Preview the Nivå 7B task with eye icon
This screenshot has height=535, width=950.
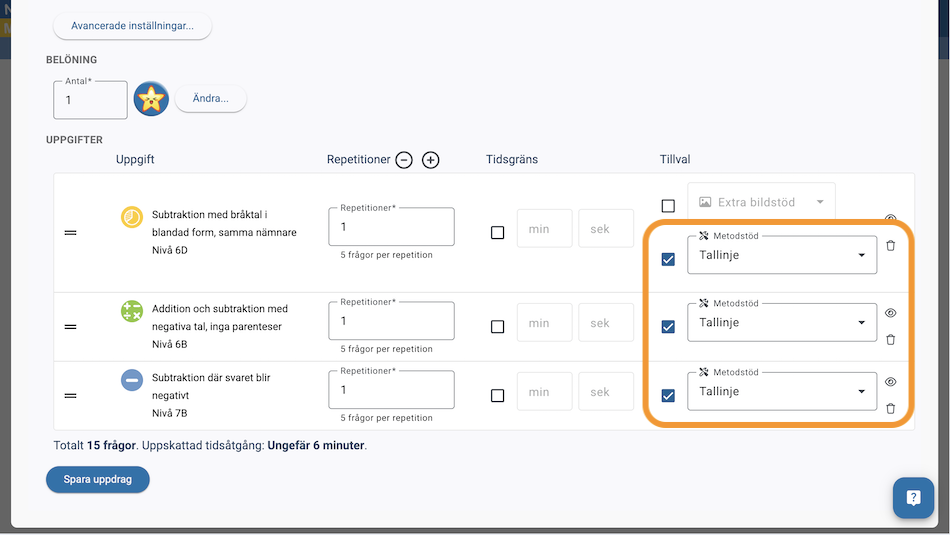coord(891,382)
